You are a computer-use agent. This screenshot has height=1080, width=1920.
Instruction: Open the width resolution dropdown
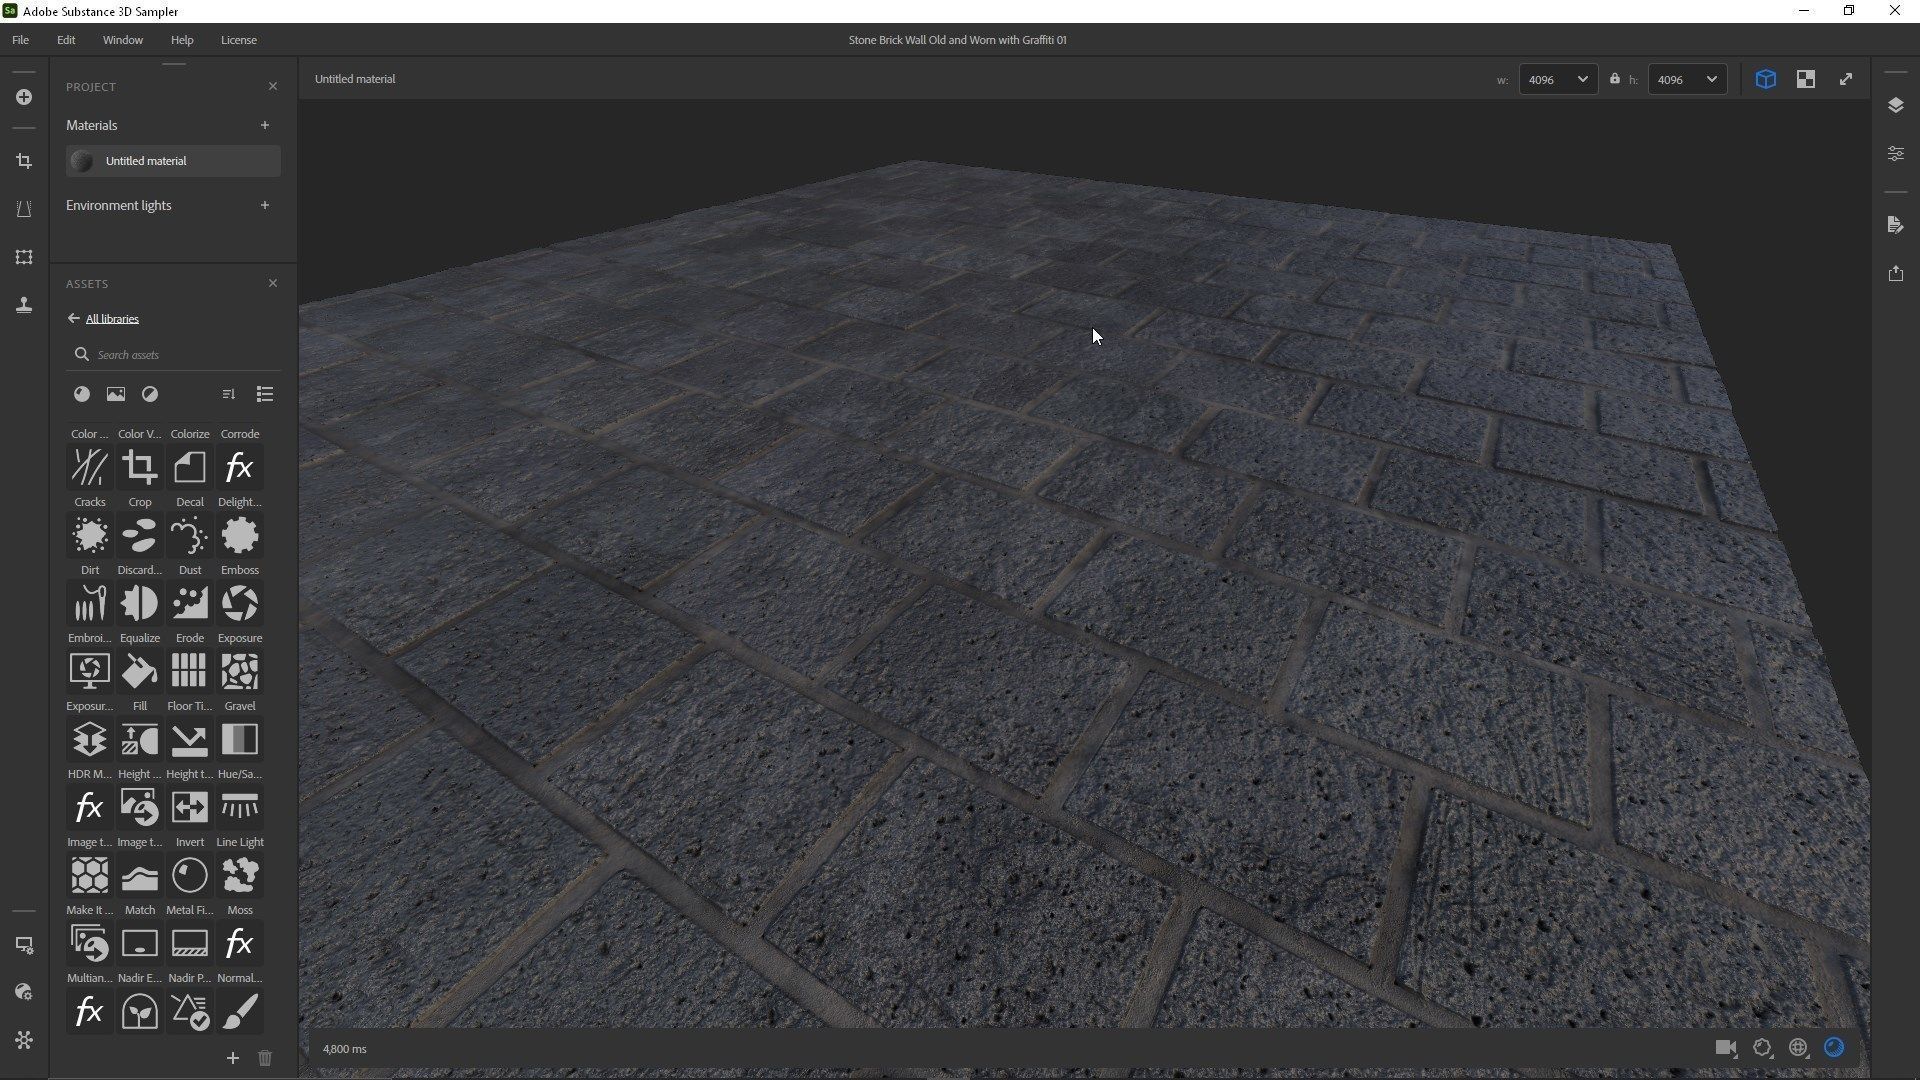click(x=1557, y=79)
